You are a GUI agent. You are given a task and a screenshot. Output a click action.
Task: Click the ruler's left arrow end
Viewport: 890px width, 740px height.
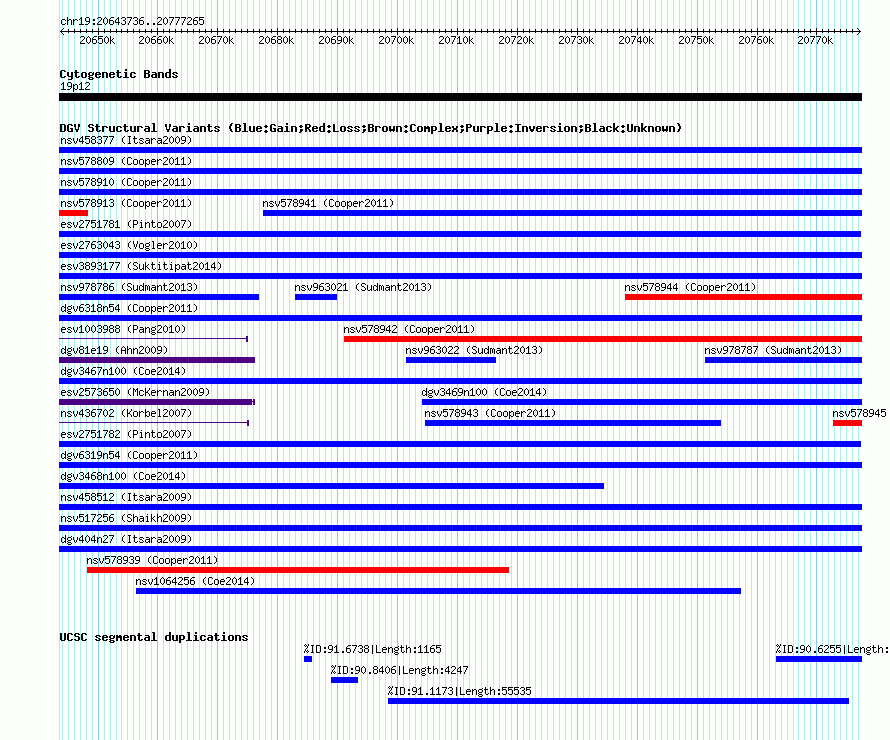point(62,31)
